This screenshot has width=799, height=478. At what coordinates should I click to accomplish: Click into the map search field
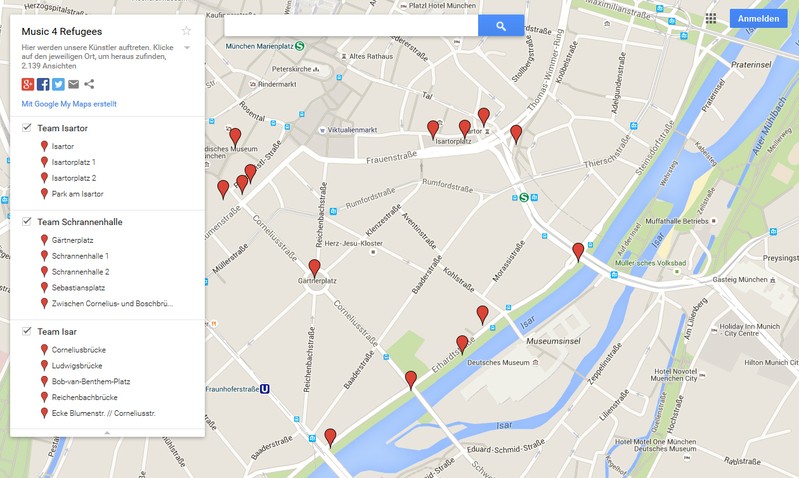[350, 26]
